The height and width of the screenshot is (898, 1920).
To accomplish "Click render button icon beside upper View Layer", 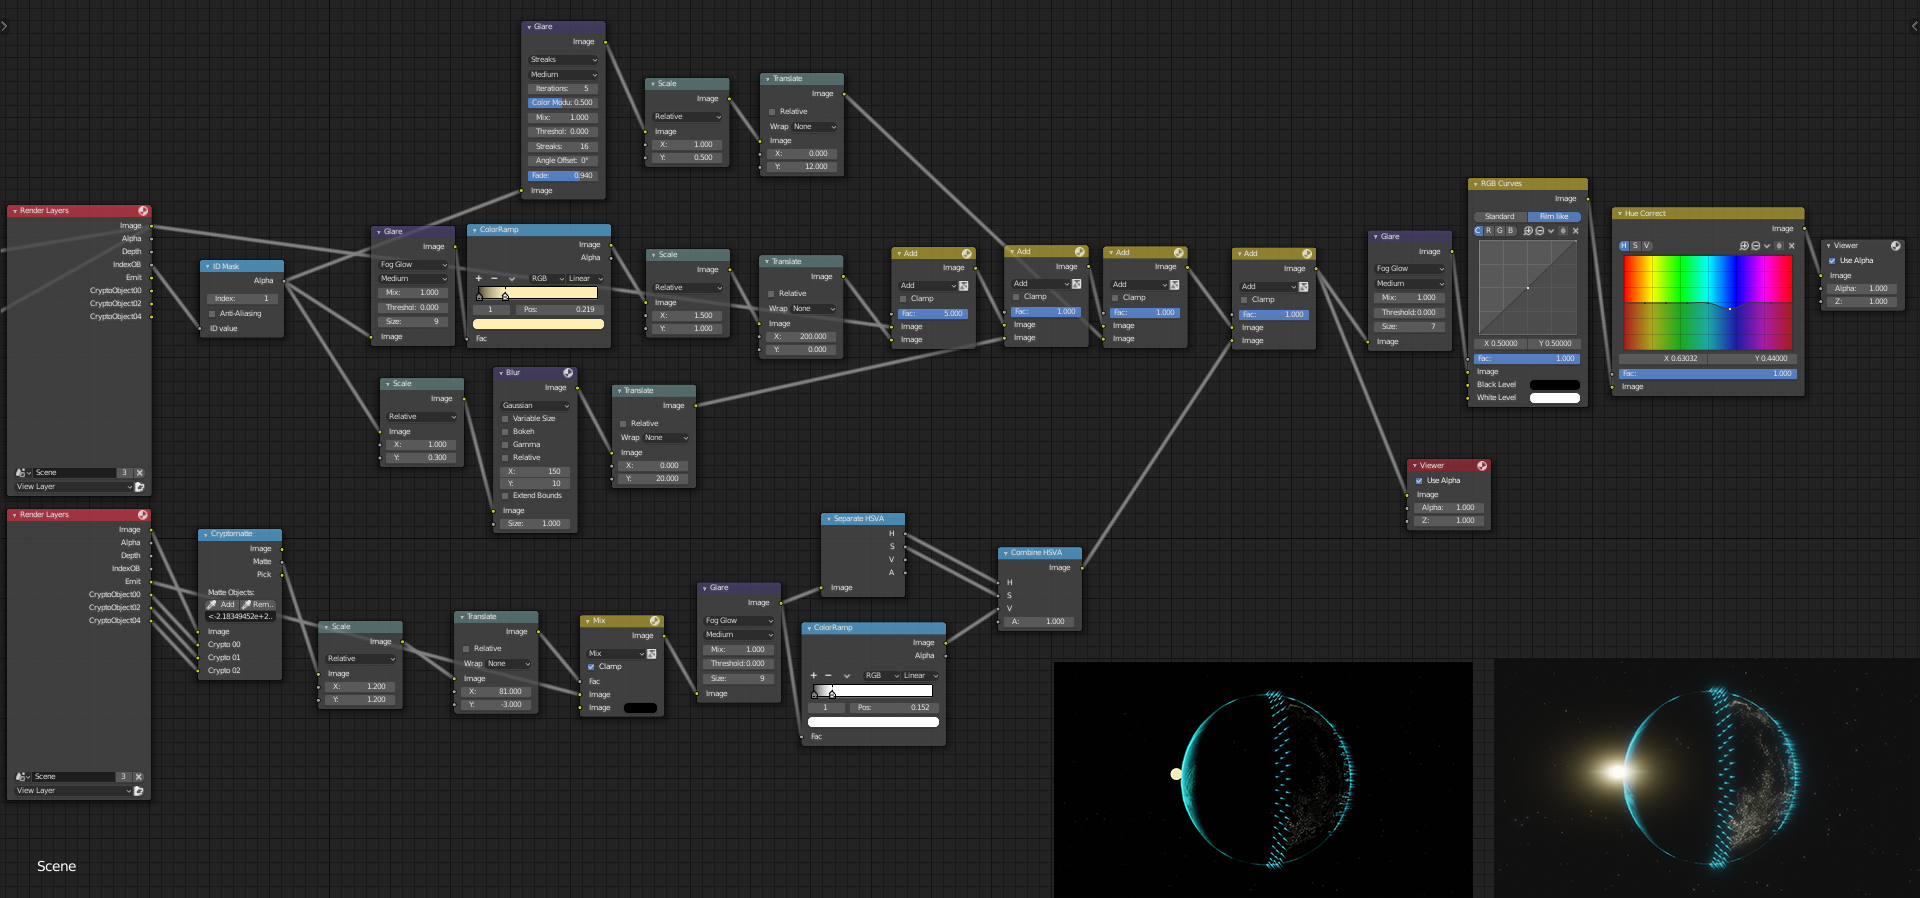I will [139, 487].
